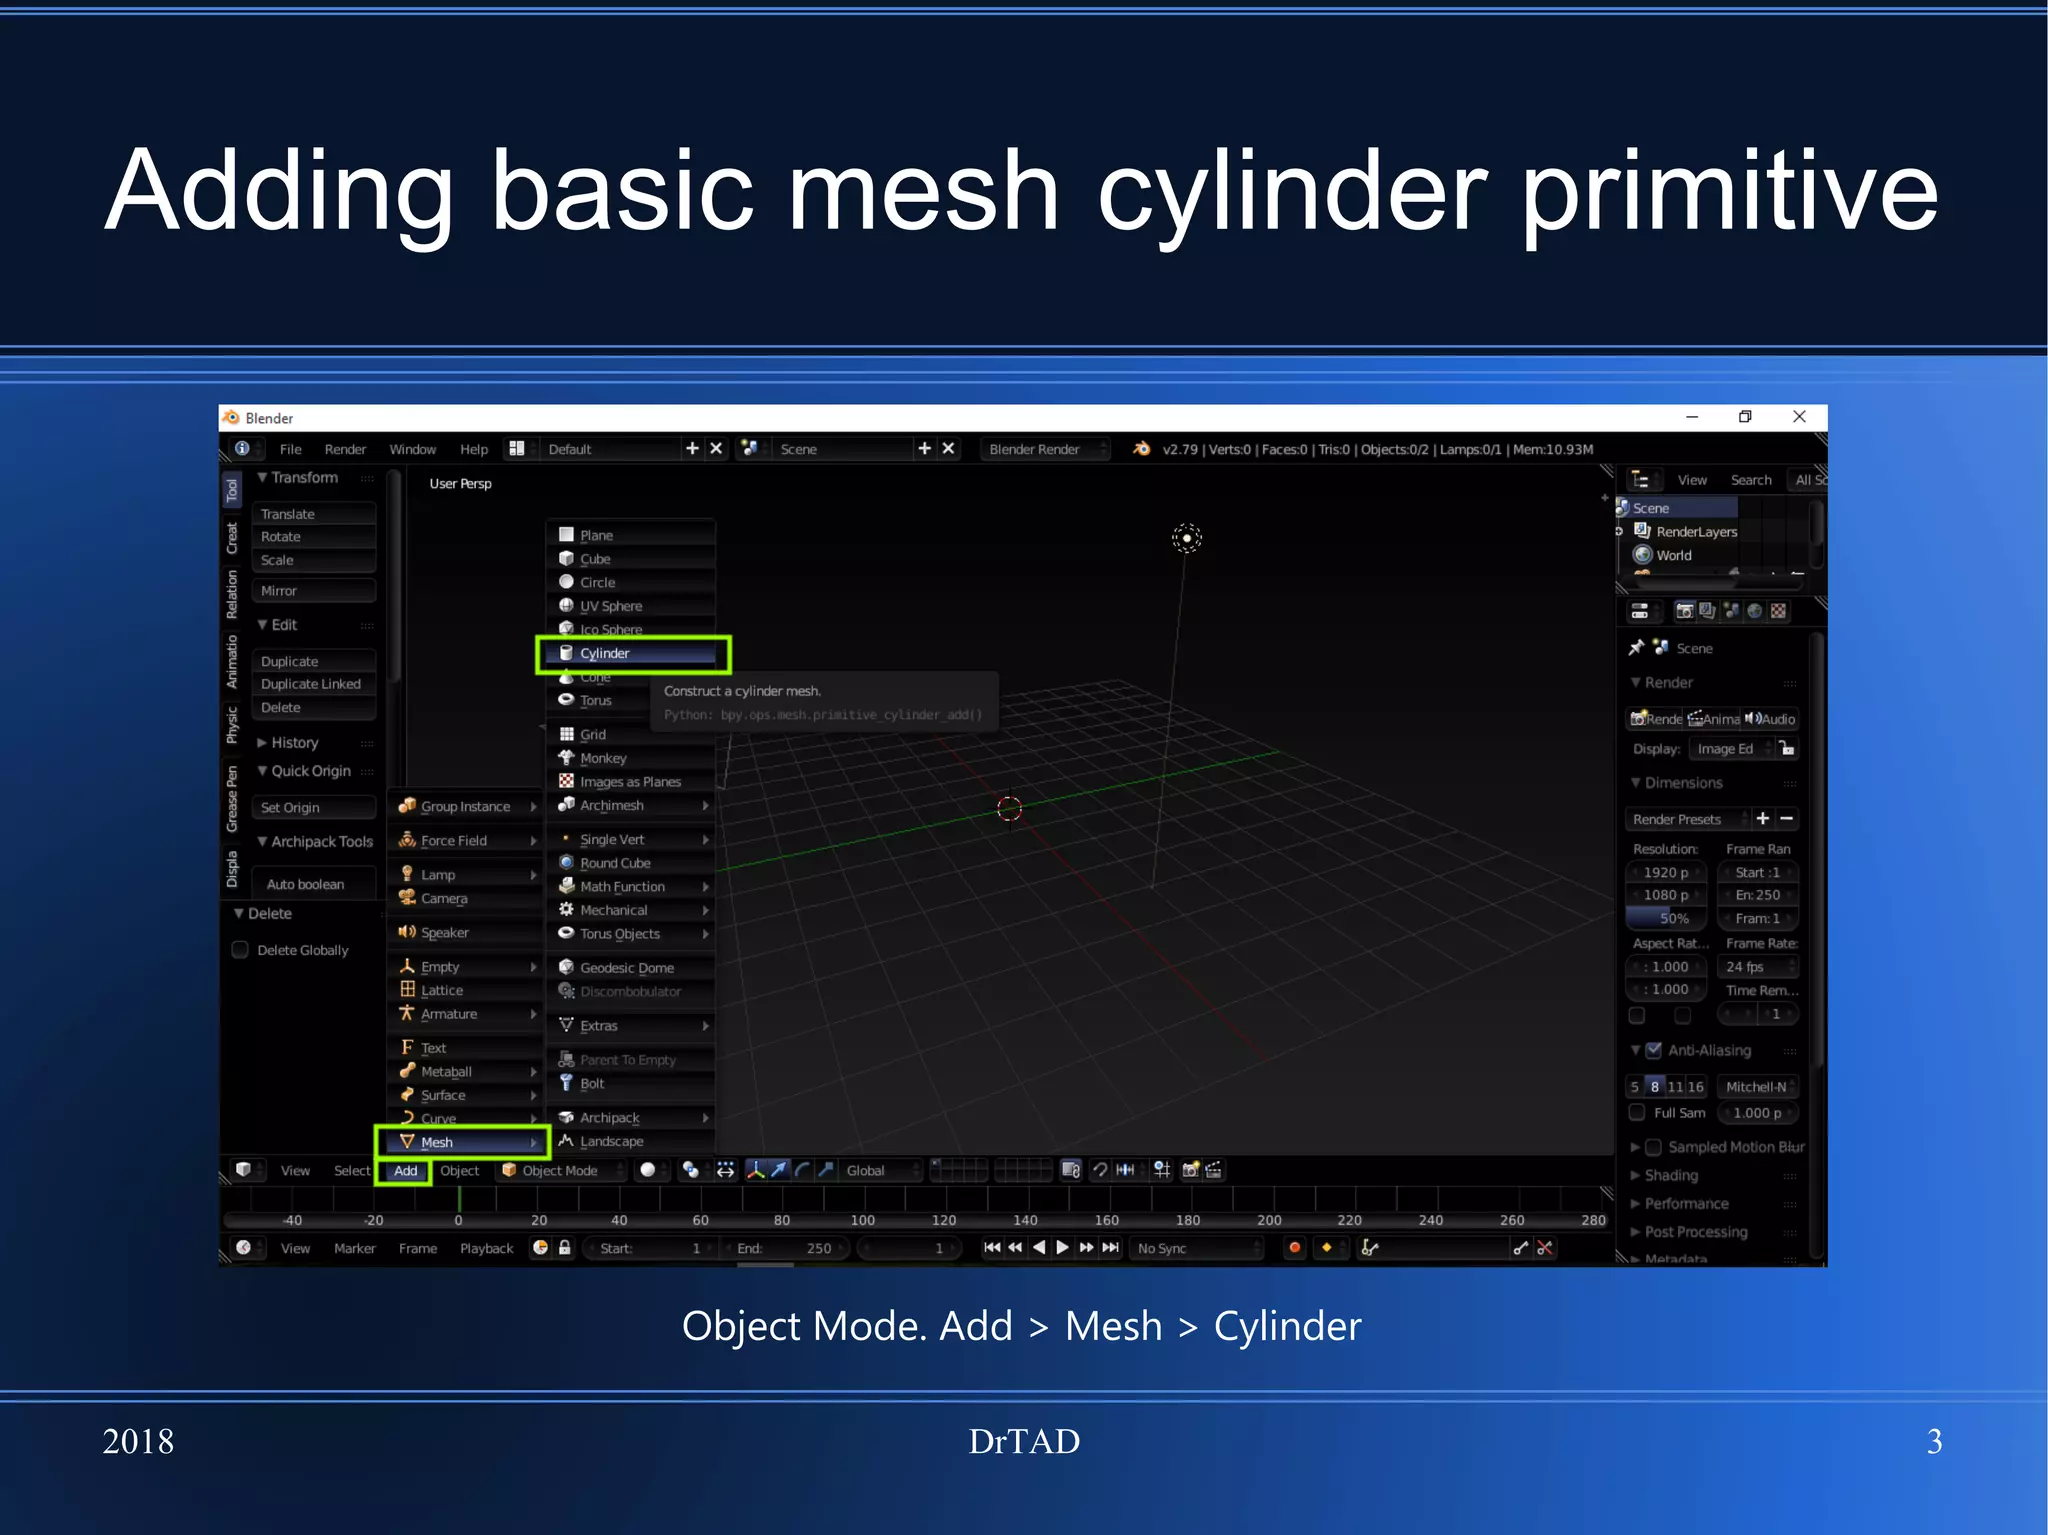Click the OpenGL render camera icon
Viewport: 2048px width, 1535px height.
coord(1190,1170)
